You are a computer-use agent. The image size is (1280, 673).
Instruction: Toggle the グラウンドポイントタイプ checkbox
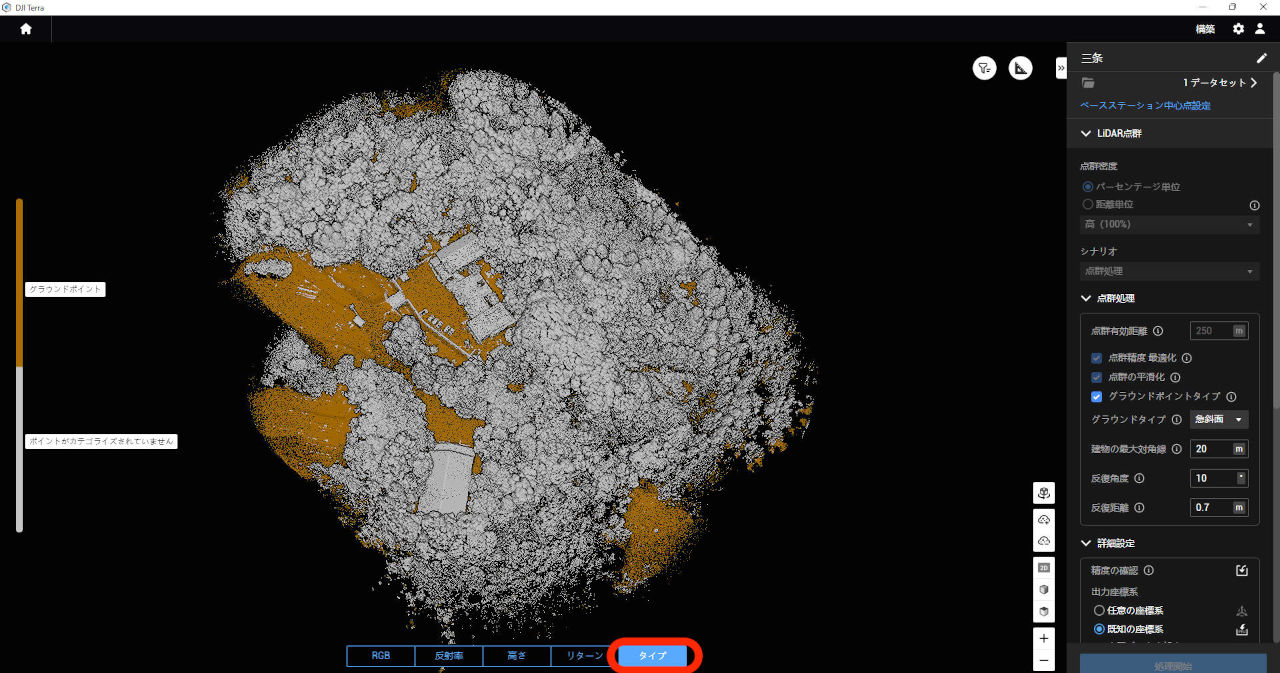pyautogui.click(x=1097, y=397)
